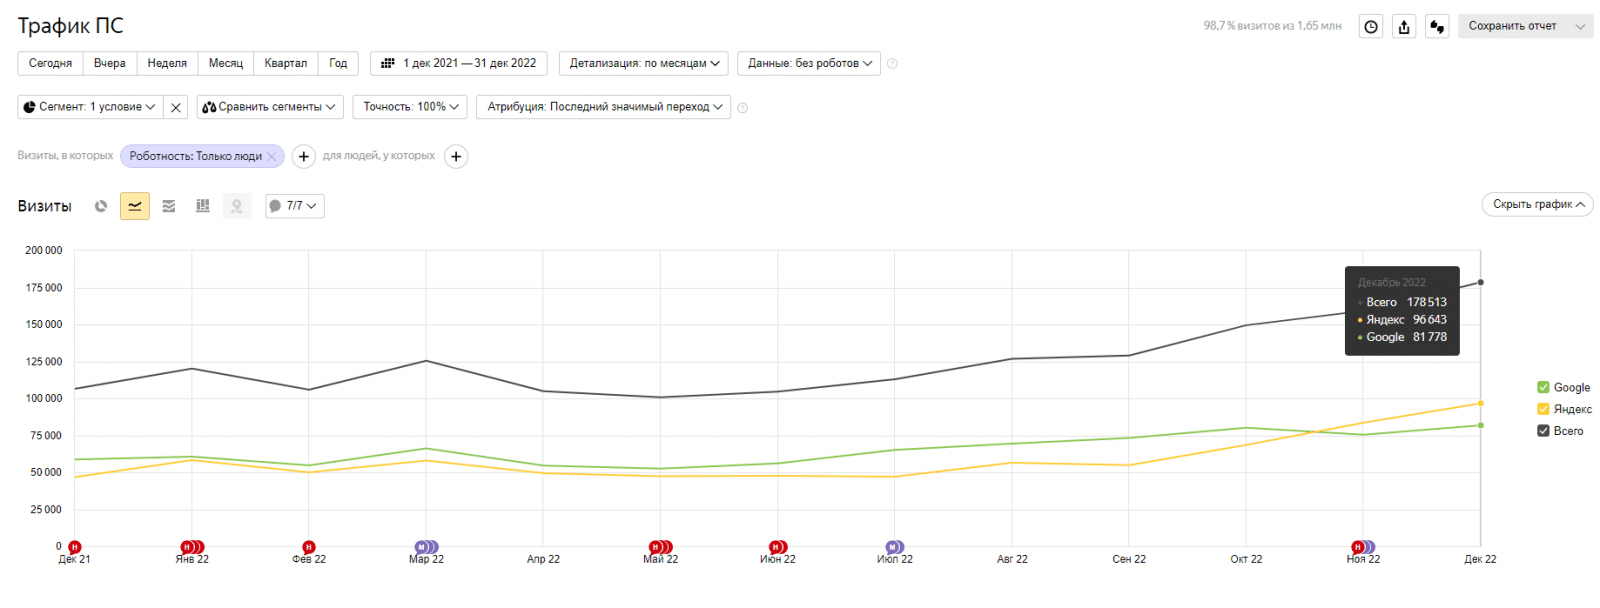Select the Вчера period tab

coord(110,63)
